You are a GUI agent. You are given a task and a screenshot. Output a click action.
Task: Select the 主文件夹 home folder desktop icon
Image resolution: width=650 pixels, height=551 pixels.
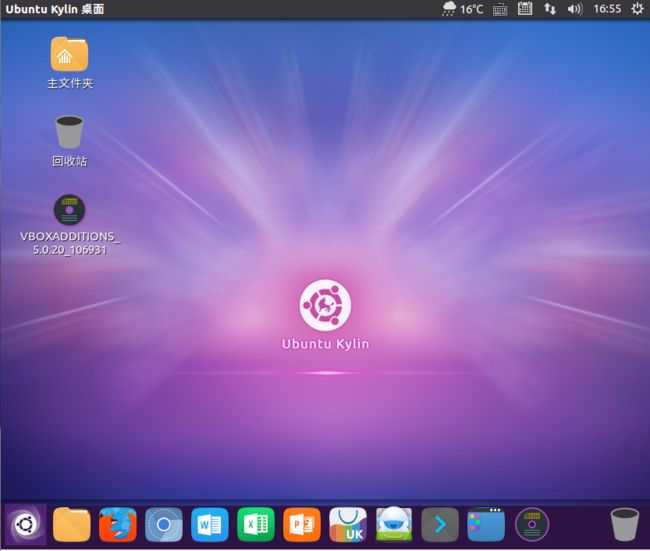(69, 54)
